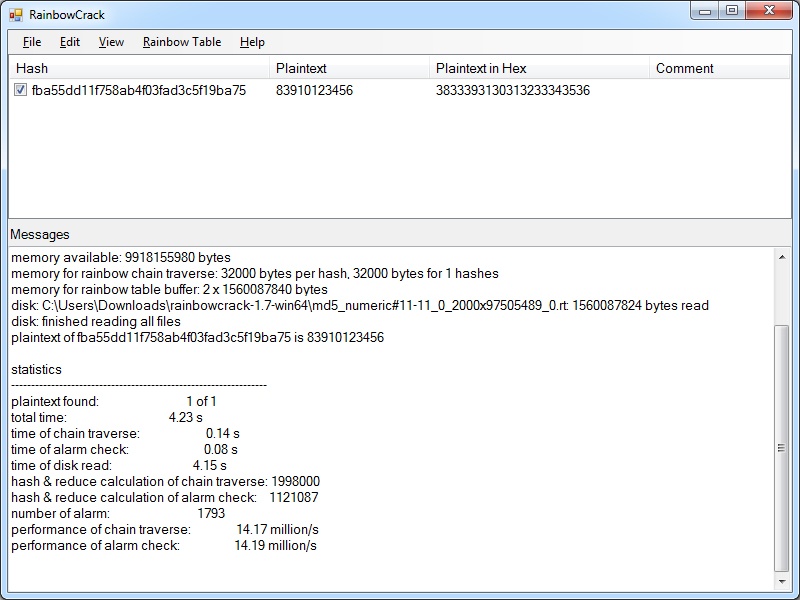Click the 'time of disk read' line

(x=119, y=465)
